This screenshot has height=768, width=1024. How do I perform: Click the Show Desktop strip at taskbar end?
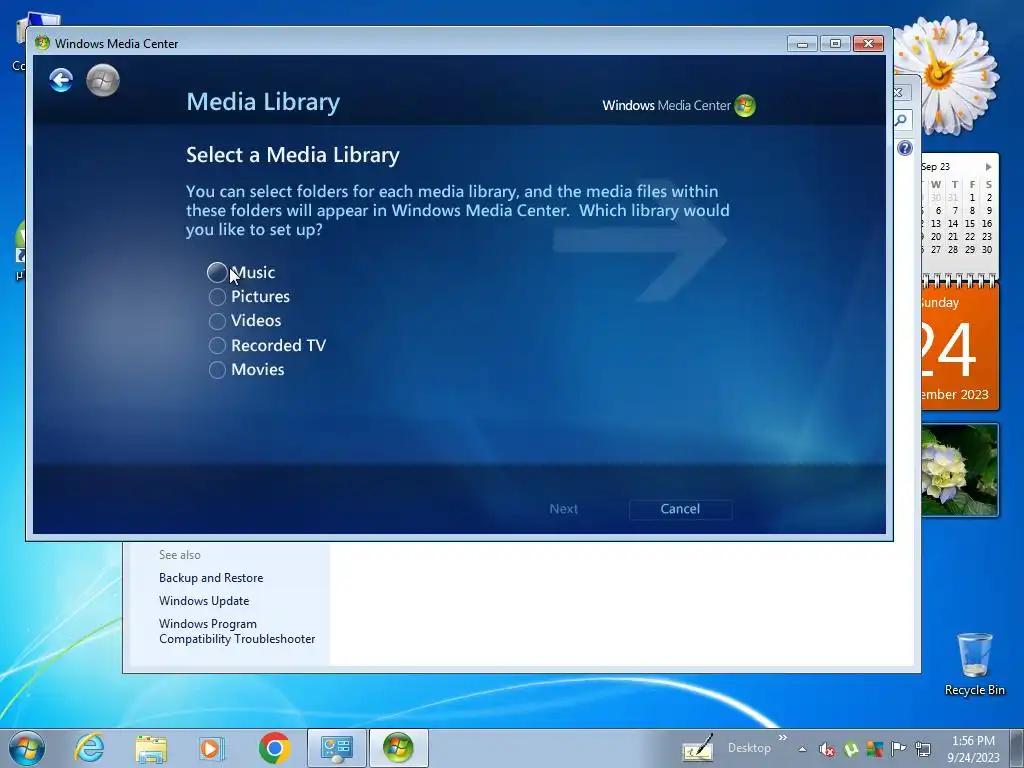click(x=1016, y=749)
